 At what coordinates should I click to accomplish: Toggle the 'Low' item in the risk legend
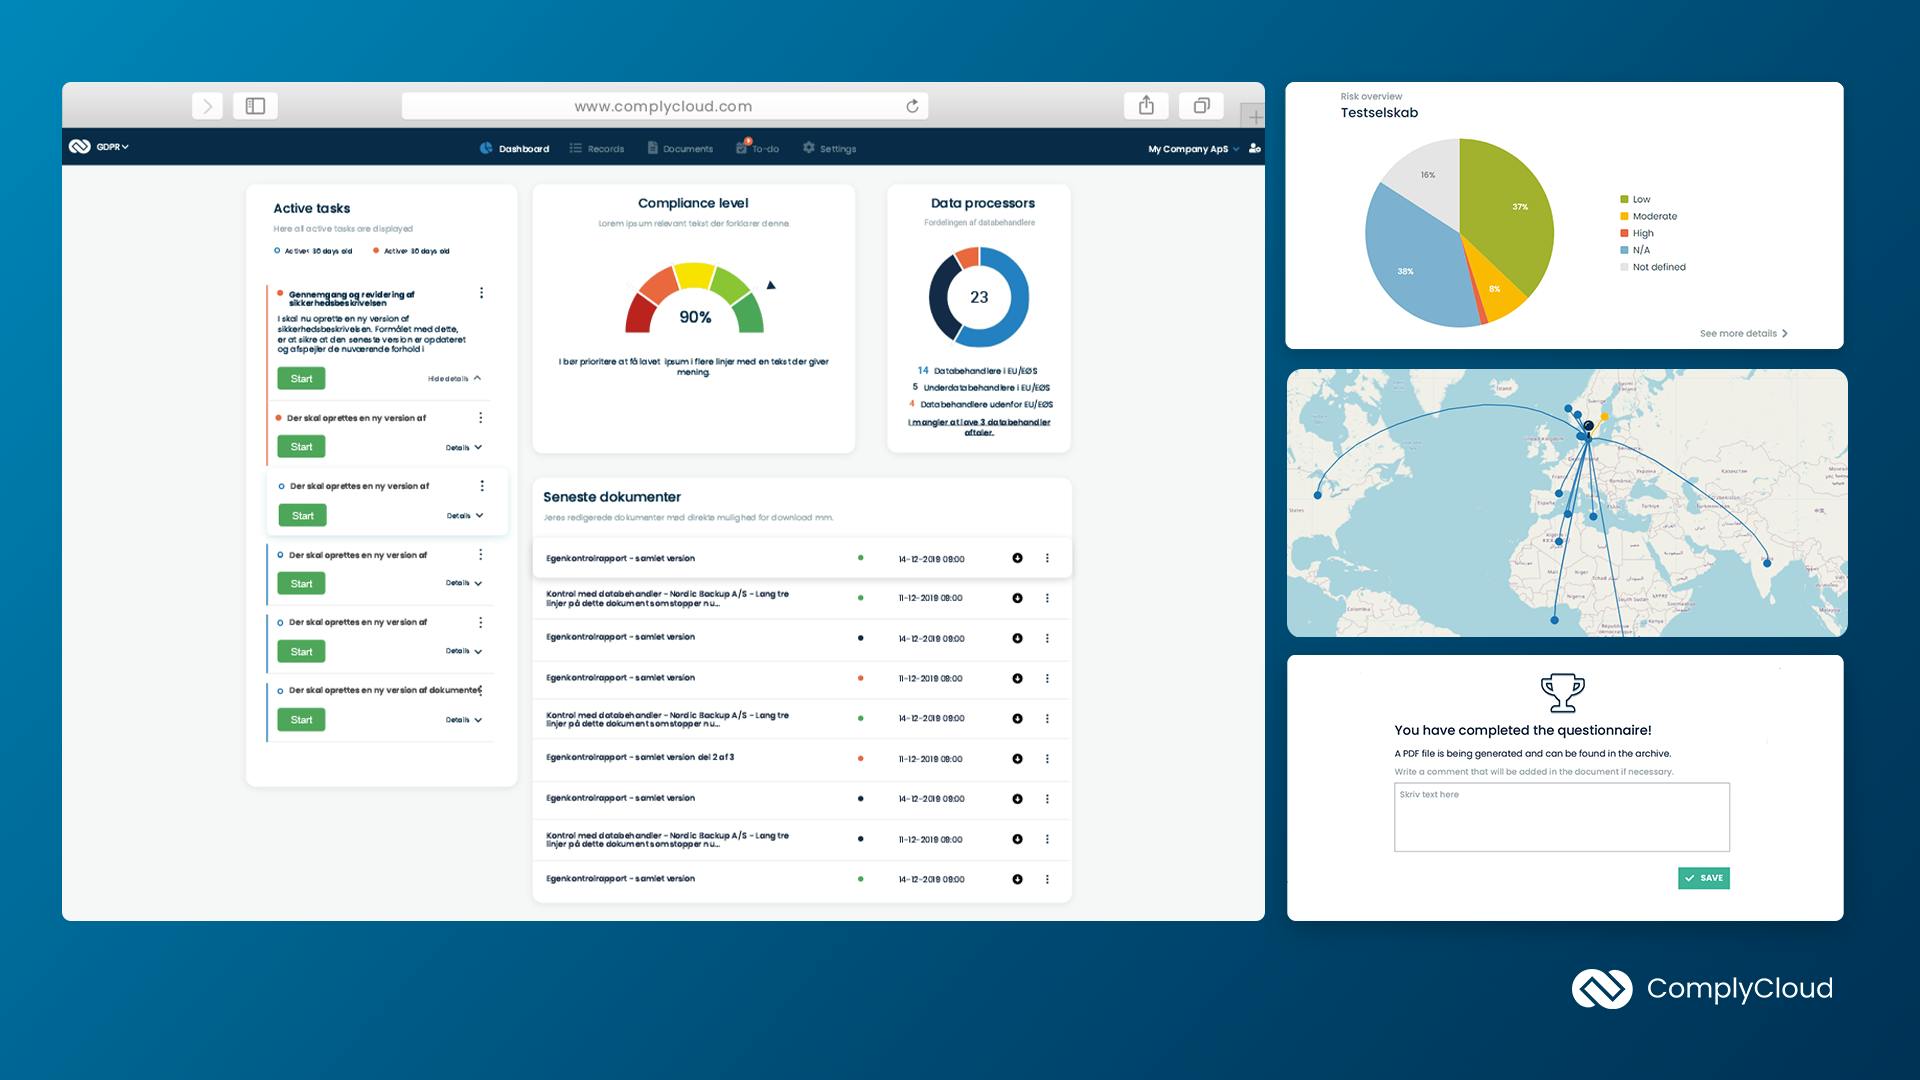pos(1638,199)
